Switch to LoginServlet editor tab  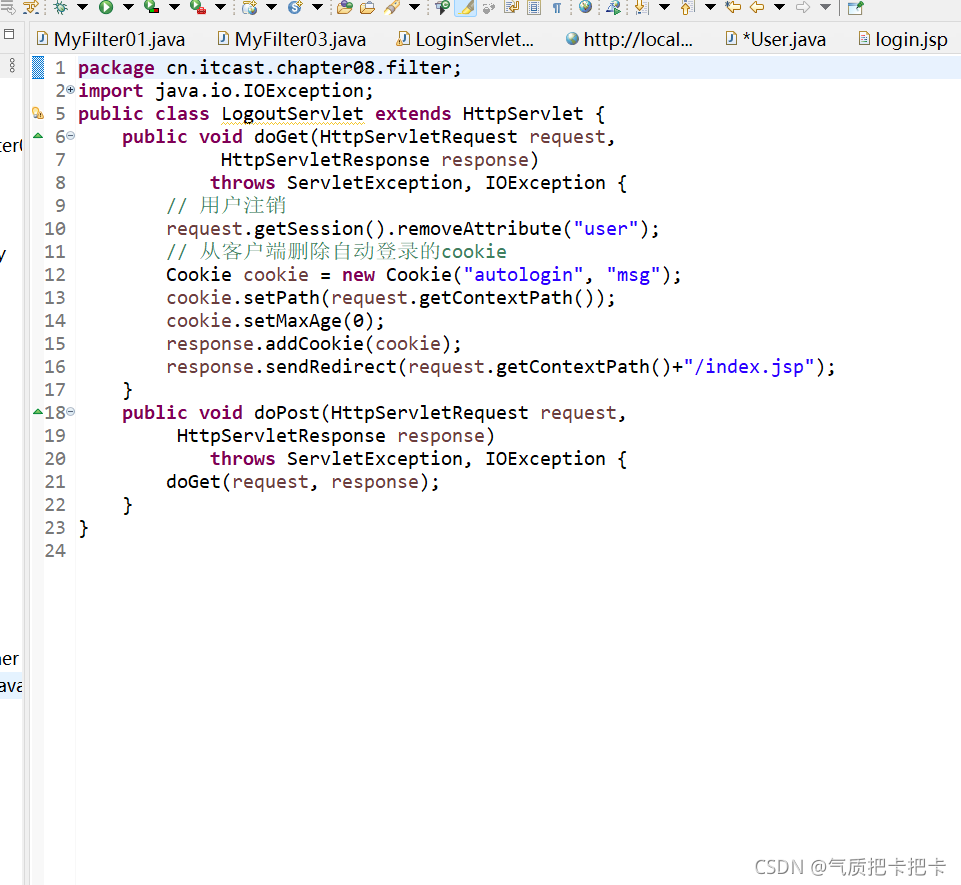pos(465,39)
